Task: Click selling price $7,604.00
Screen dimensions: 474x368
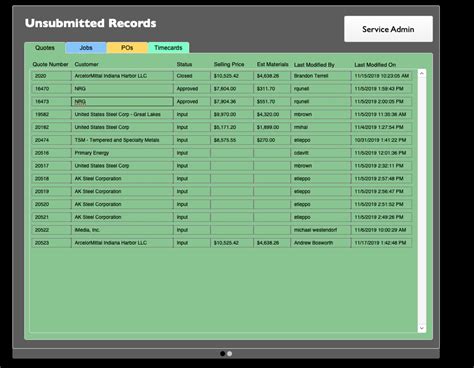Action: pos(232,89)
